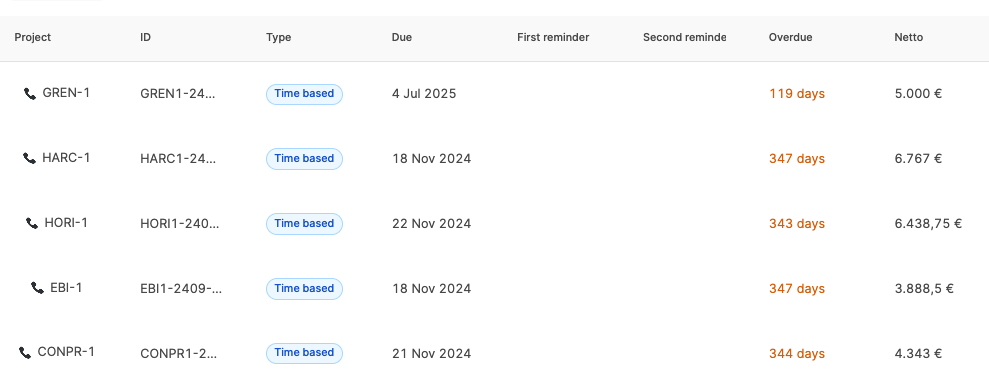The image size is (989, 388).
Task: Open invoice ID EBI1-2409-…
Action: click(181, 289)
